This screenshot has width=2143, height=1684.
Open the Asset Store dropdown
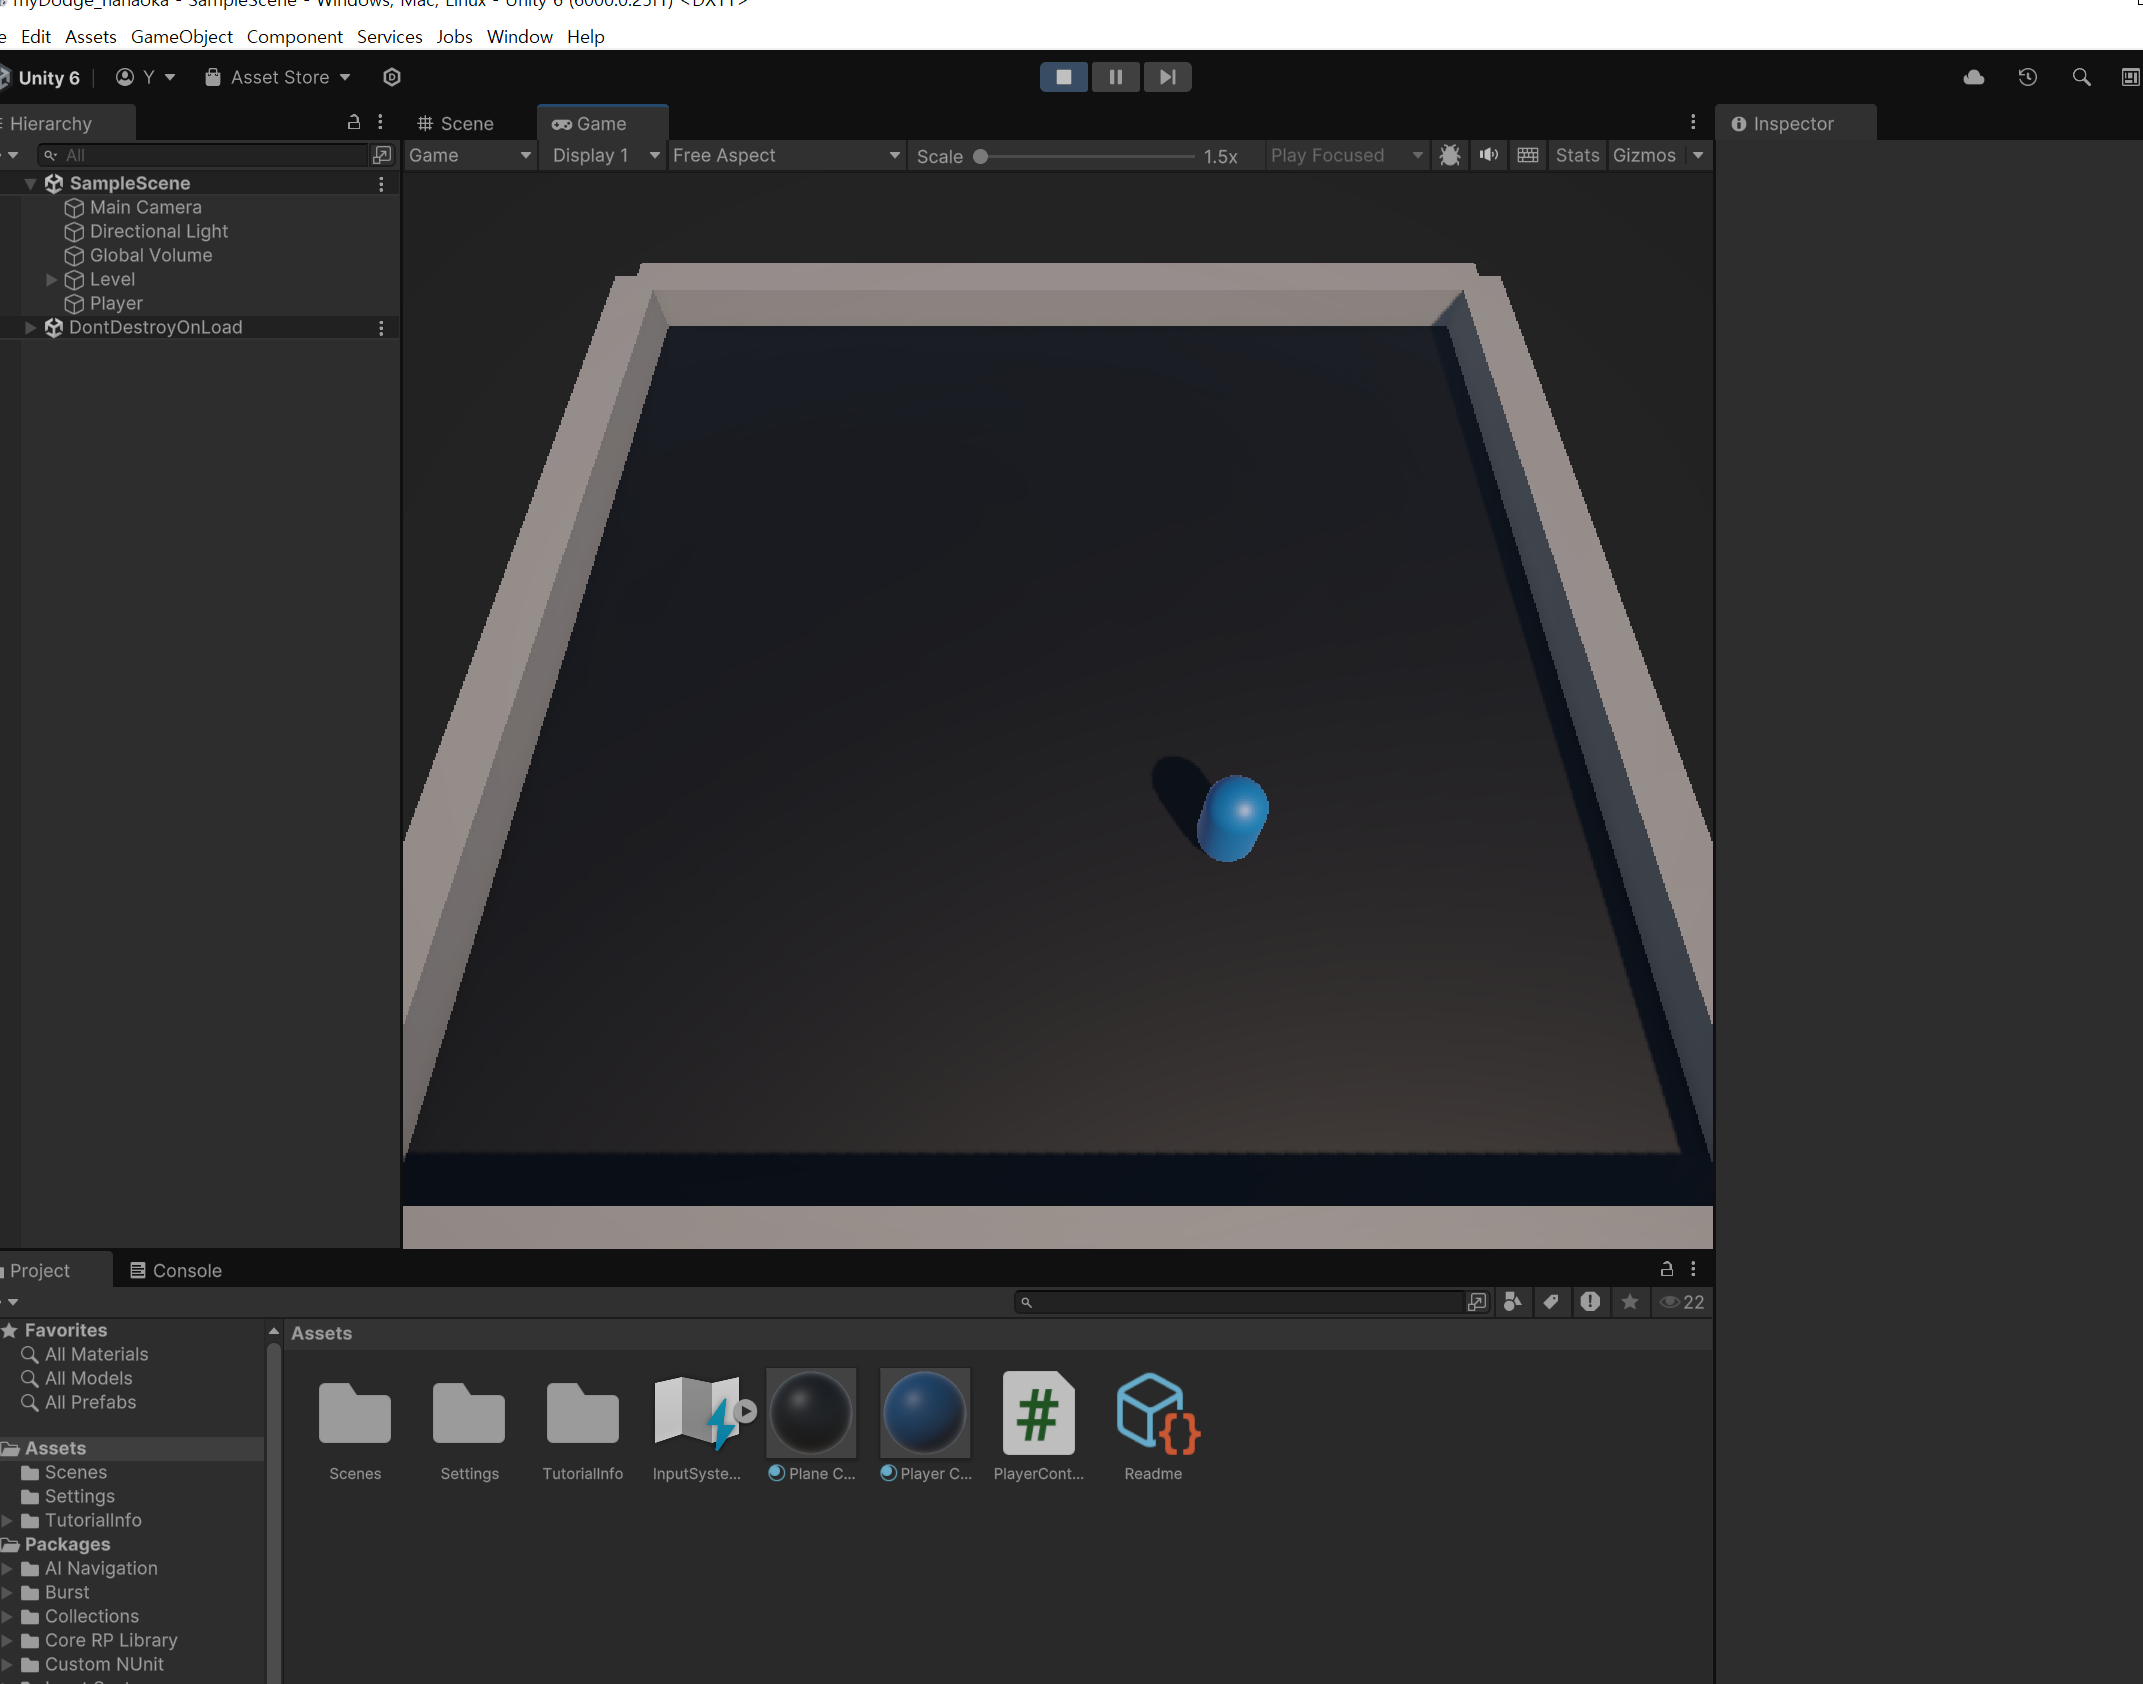(279, 77)
